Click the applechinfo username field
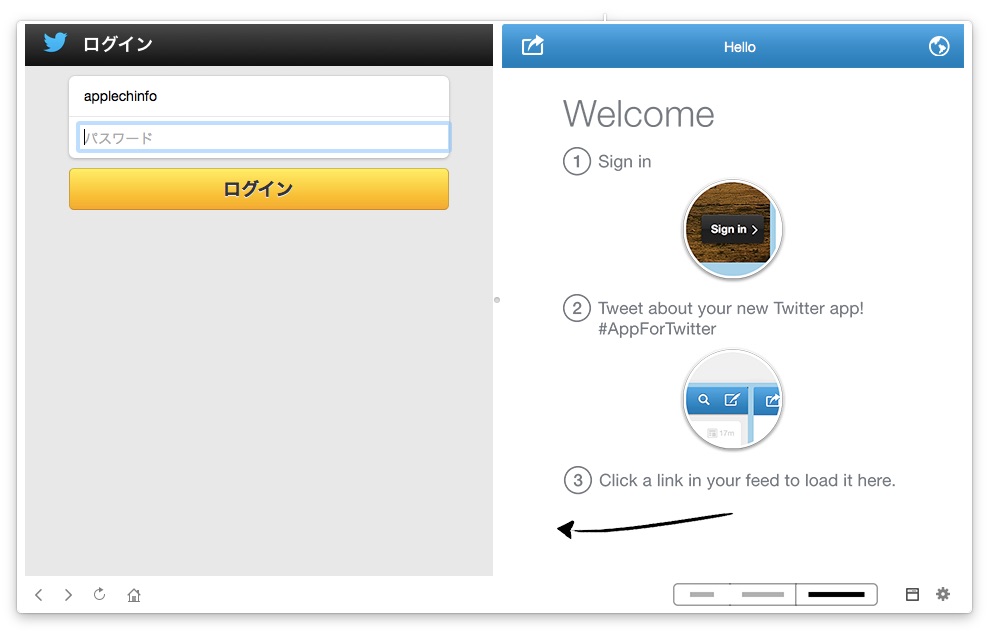Image resolution: width=989 pixels, height=634 pixels. [259, 96]
